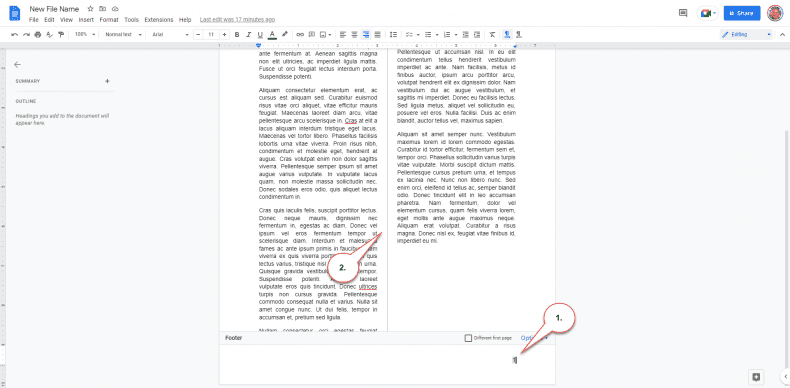Image resolution: width=790 pixels, height=388 pixels.
Task: Click the Move to folder icon
Action: 103,9
